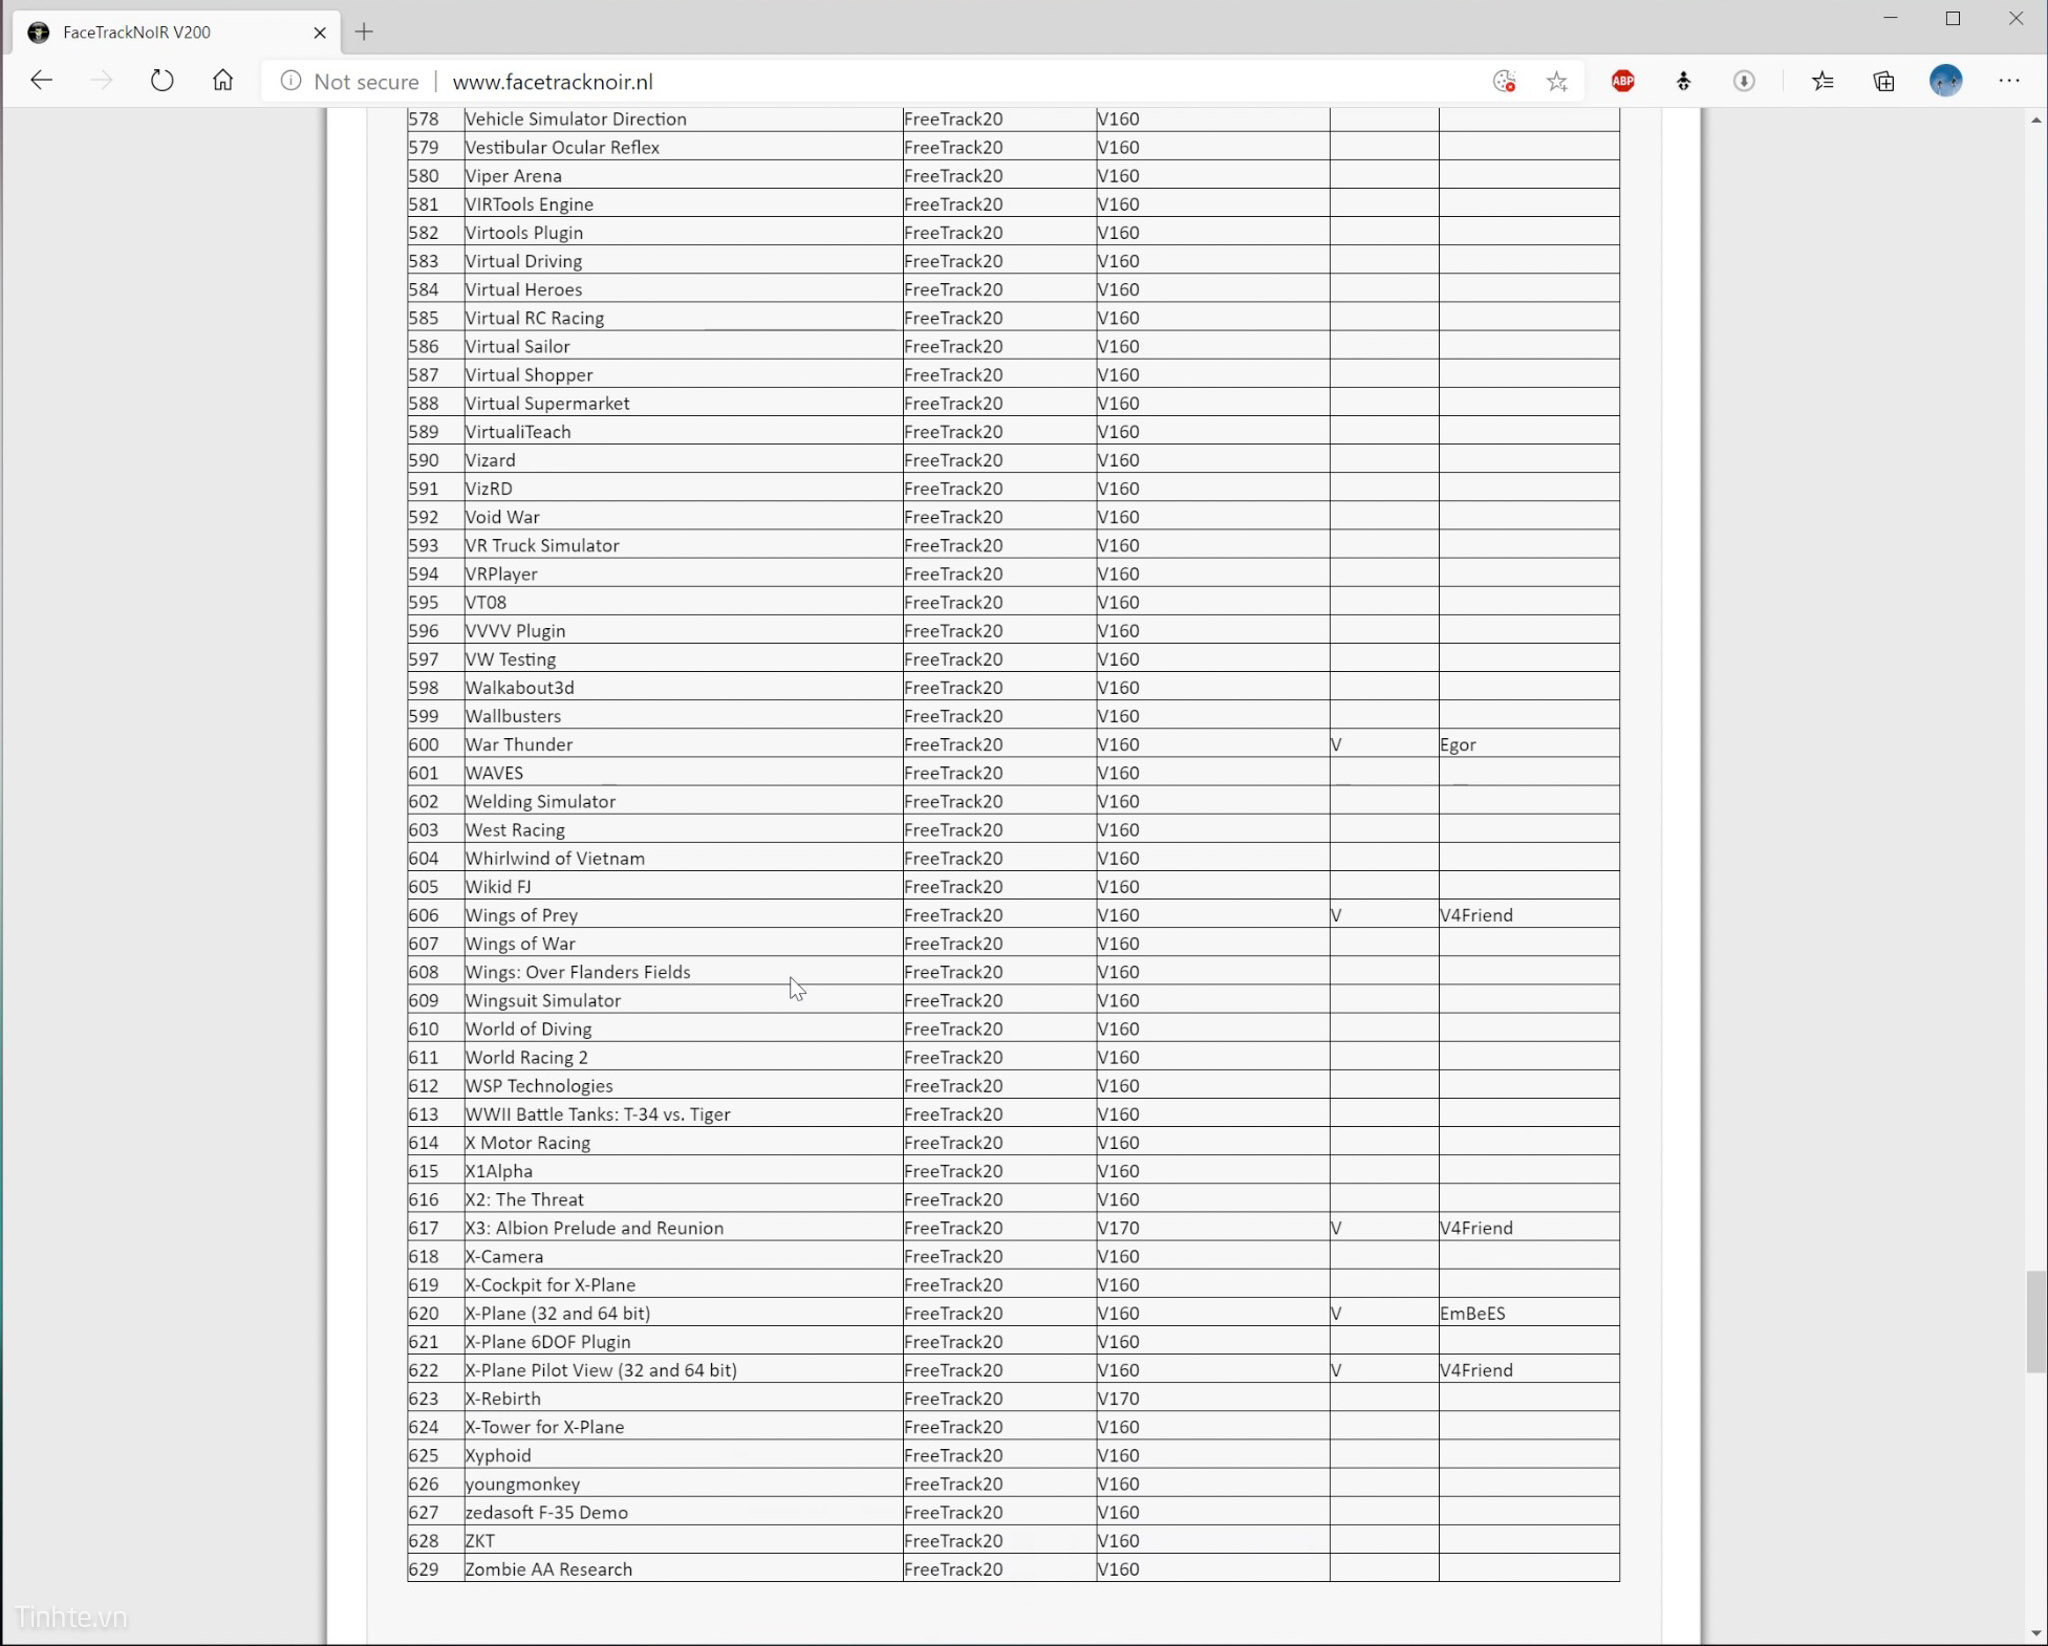The width and height of the screenshot is (2048, 1646).
Task: Click V160 in the Void War row
Action: 1118,518
